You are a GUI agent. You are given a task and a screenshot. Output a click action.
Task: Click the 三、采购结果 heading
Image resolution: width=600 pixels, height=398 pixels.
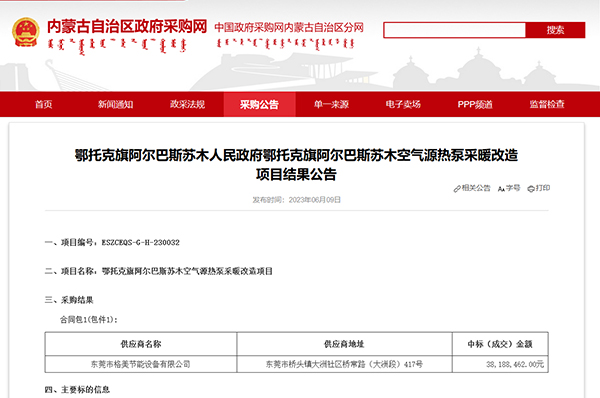pyautogui.click(x=69, y=300)
